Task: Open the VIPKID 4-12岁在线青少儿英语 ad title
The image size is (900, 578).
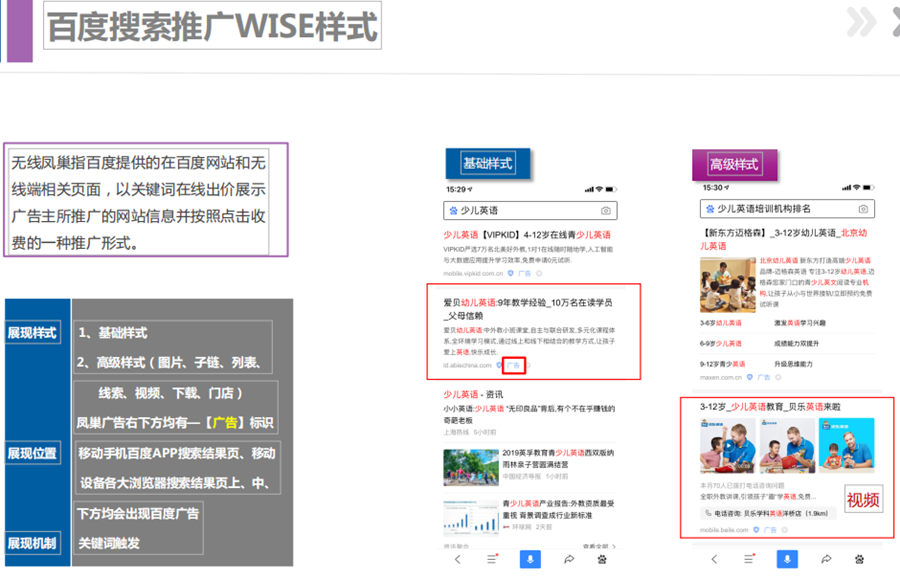Action: point(513,235)
